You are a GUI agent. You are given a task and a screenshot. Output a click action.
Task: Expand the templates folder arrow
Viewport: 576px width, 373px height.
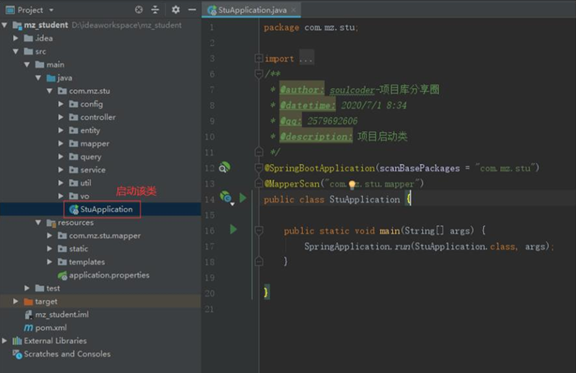[49, 262]
